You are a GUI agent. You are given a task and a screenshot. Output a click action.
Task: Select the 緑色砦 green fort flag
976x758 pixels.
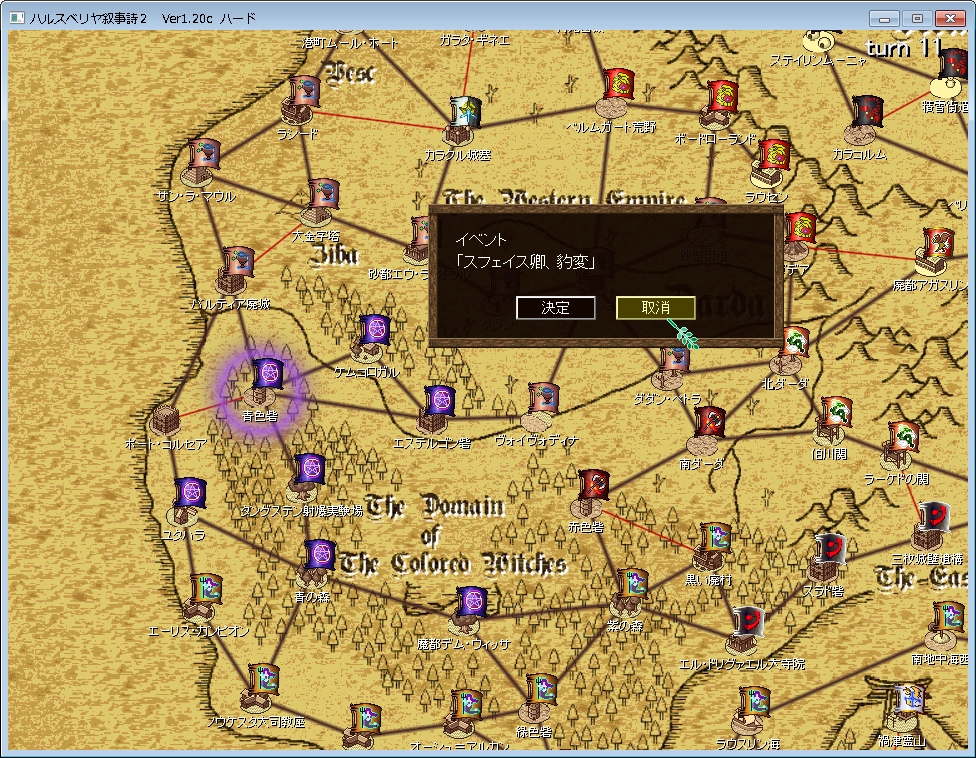pyautogui.click(x=541, y=691)
